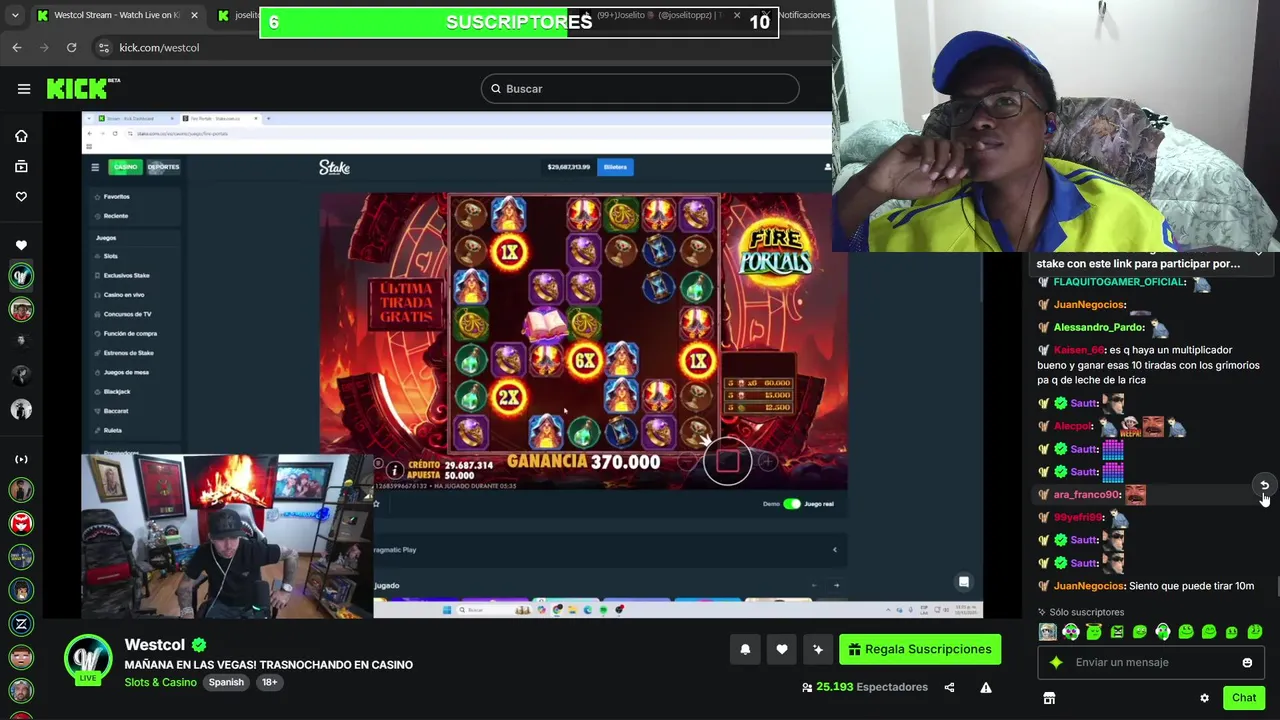Screen dimensions: 1280x720
Task: Click the 18+ tag under the stream title
Action: pyautogui.click(x=269, y=682)
